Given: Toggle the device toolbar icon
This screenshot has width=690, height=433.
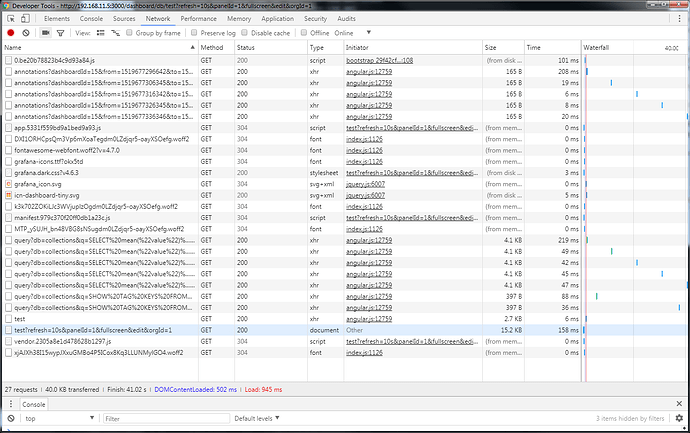Looking at the screenshot, I should click(x=26, y=18).
